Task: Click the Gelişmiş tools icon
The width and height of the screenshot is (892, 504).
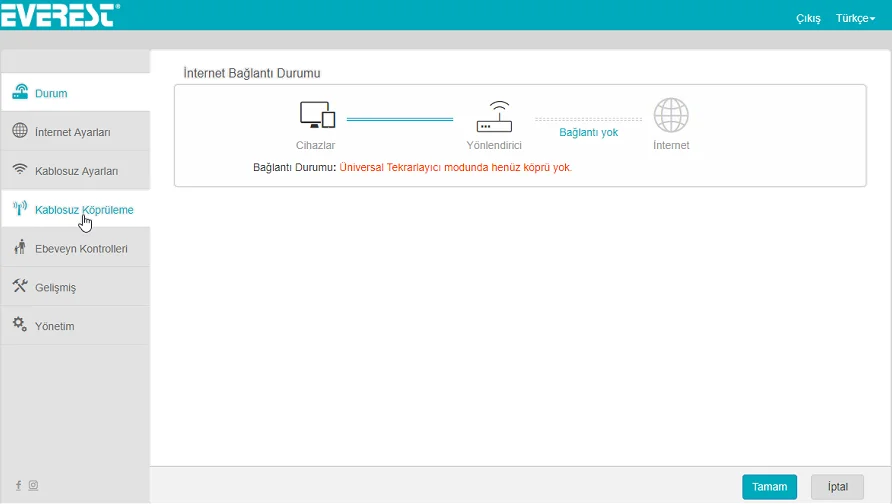Action: pos(20,287)
